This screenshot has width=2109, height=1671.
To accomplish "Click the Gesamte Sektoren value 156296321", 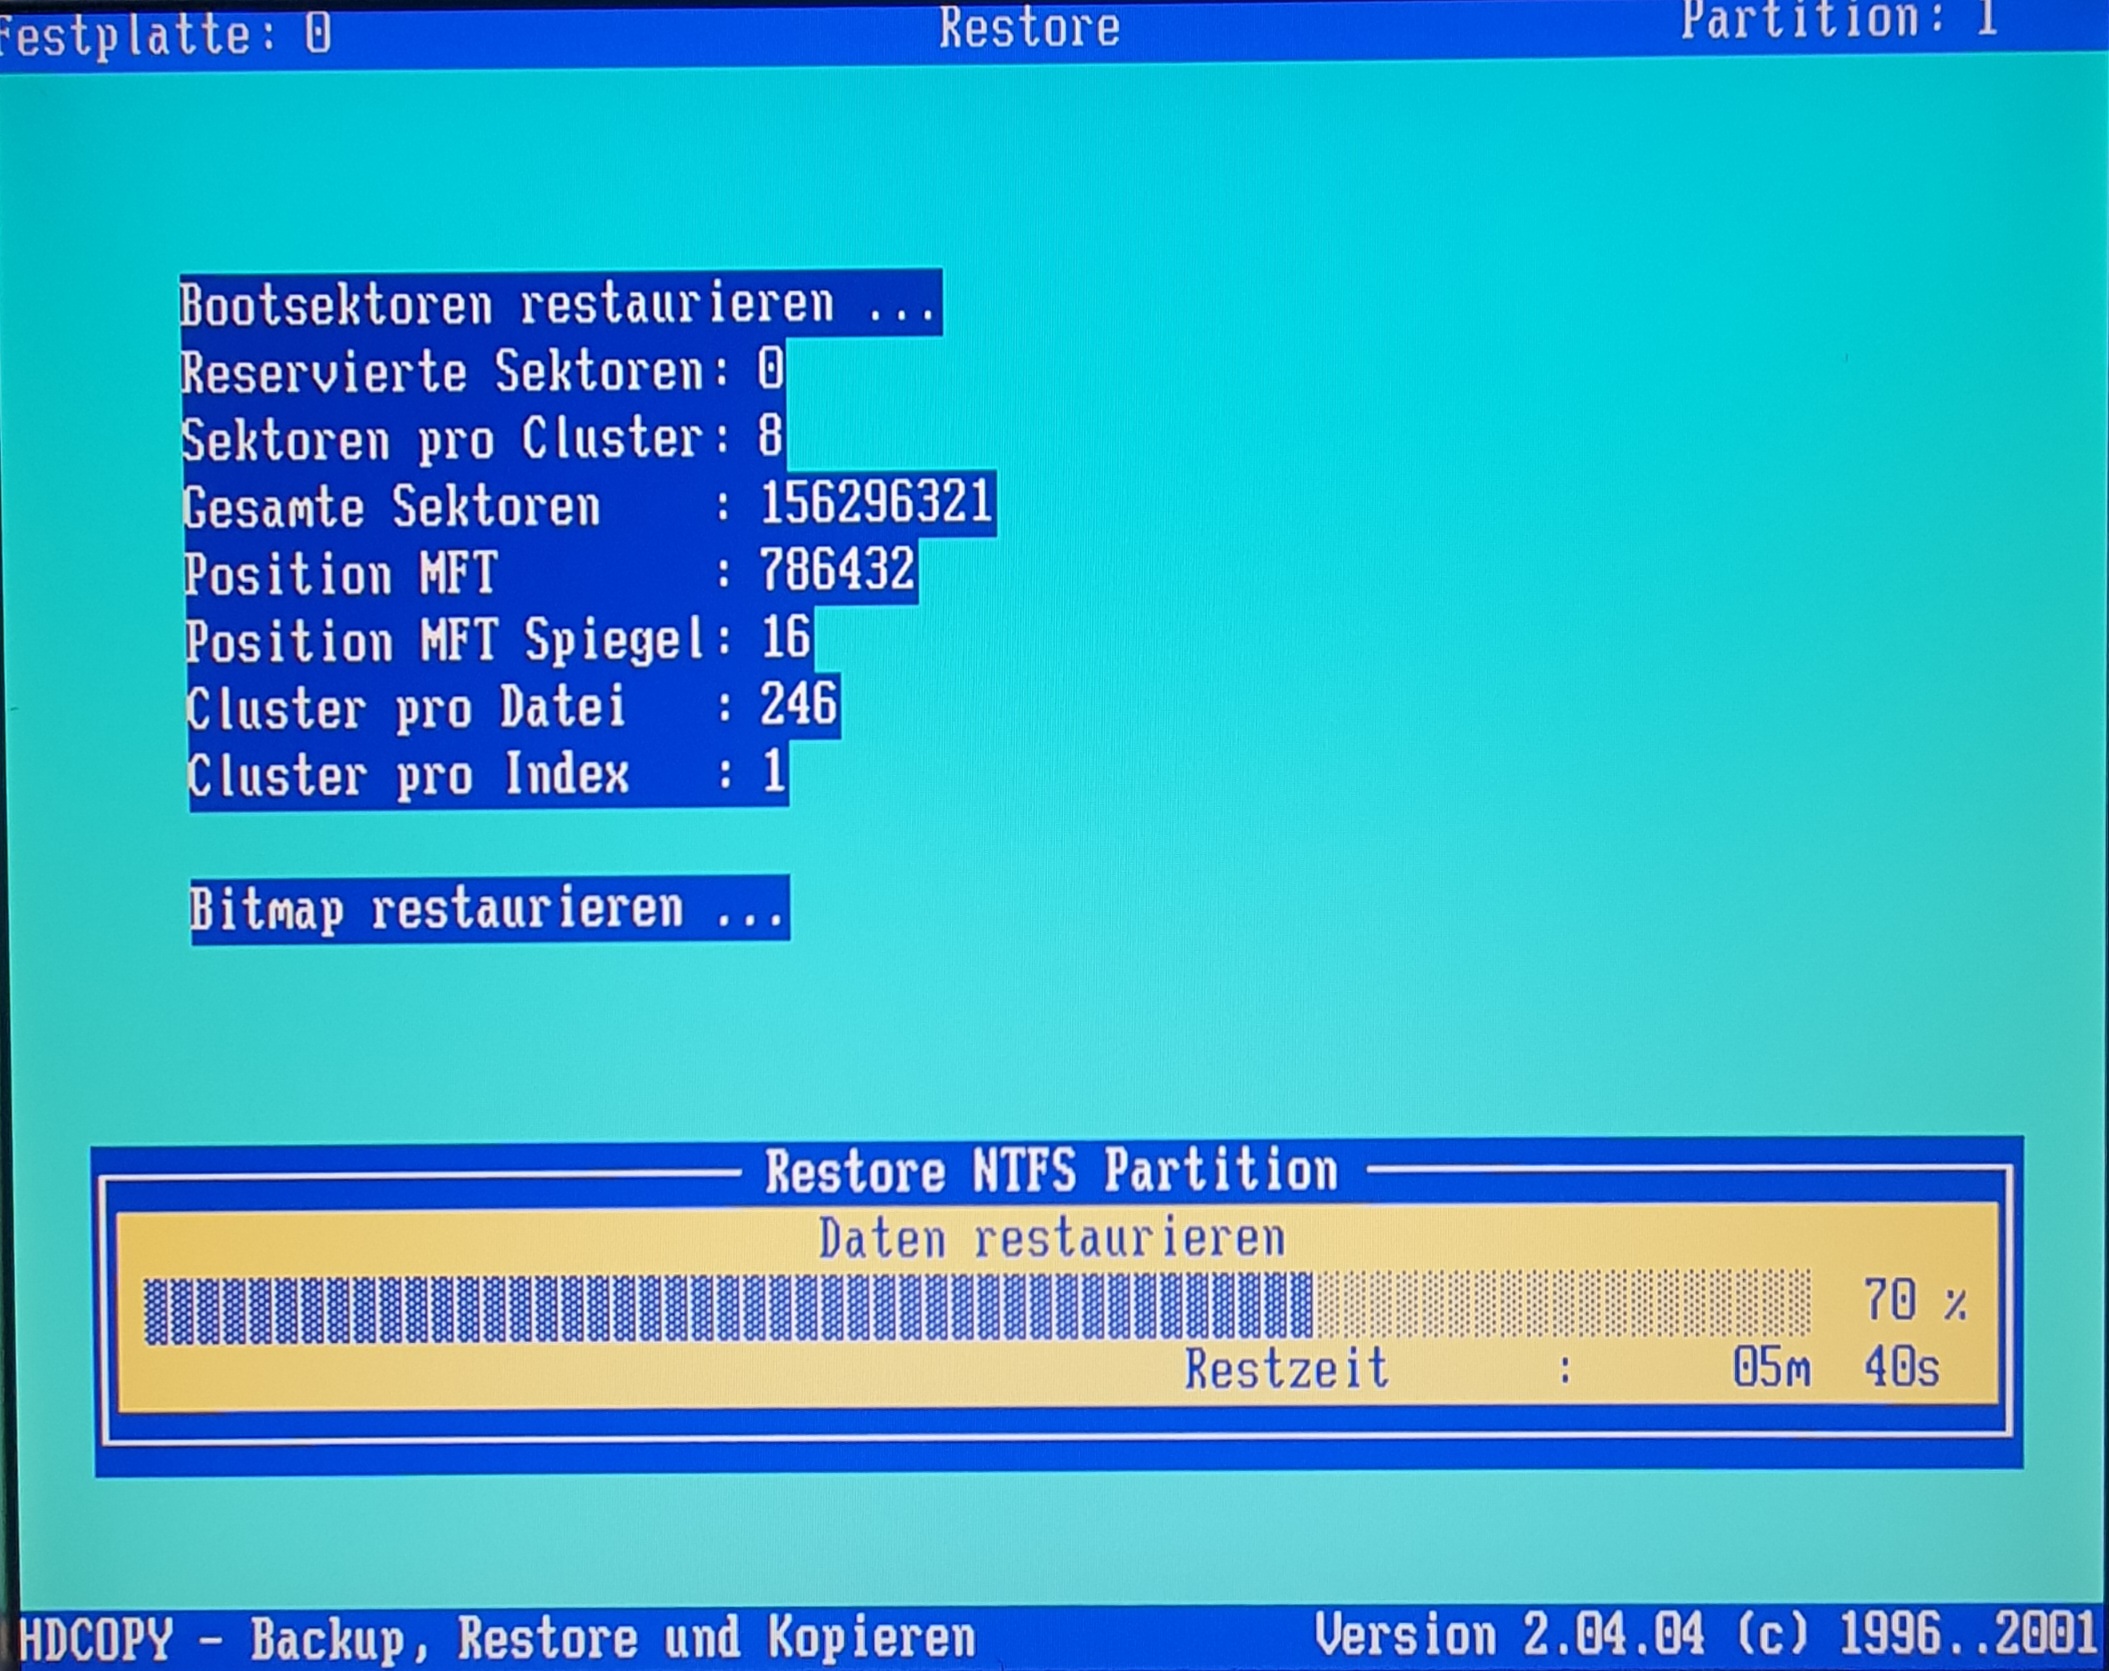I will [876, 502].
